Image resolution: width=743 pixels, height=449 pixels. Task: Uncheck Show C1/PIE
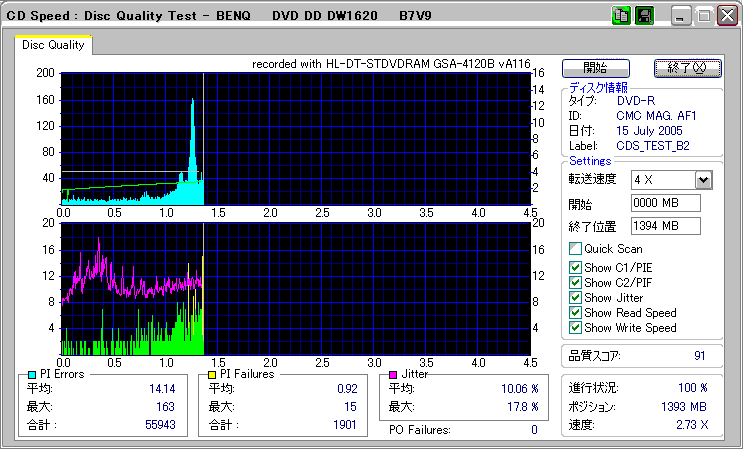tap(575, 268)
